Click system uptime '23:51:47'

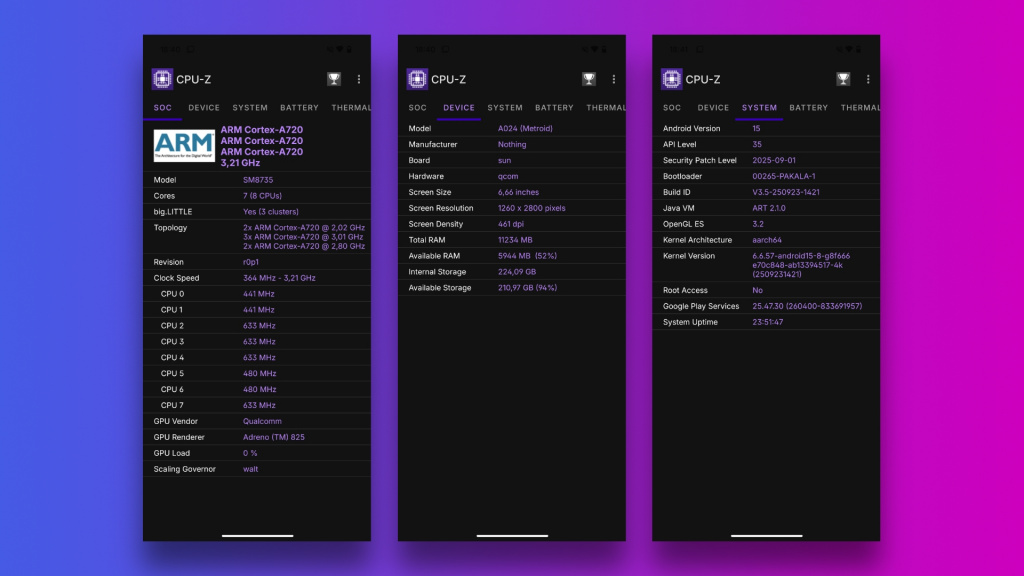pyautogui.click(x=767, y=322)
